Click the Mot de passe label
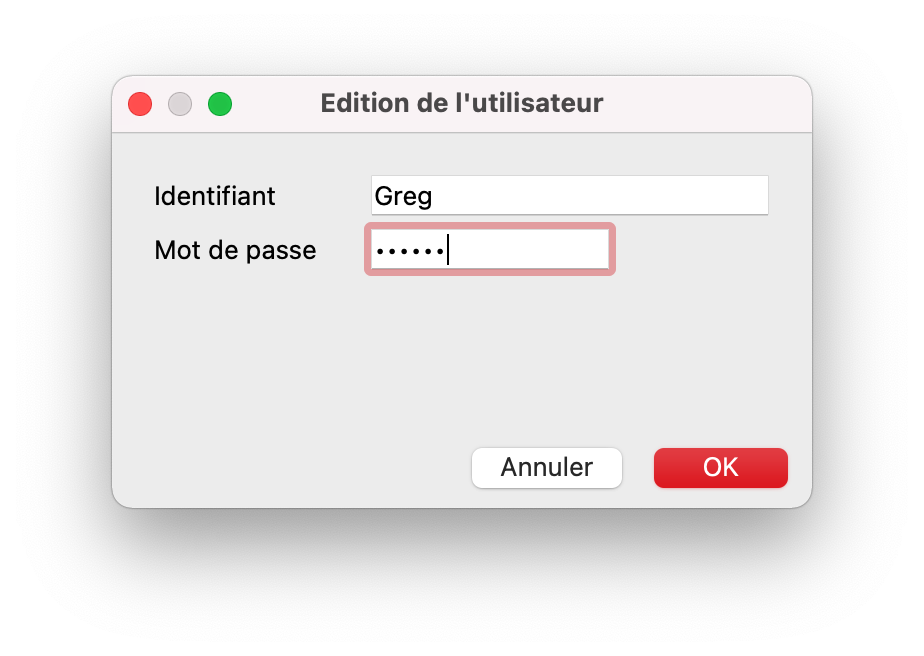The image size is (924, 656). (x=235, y=250)
